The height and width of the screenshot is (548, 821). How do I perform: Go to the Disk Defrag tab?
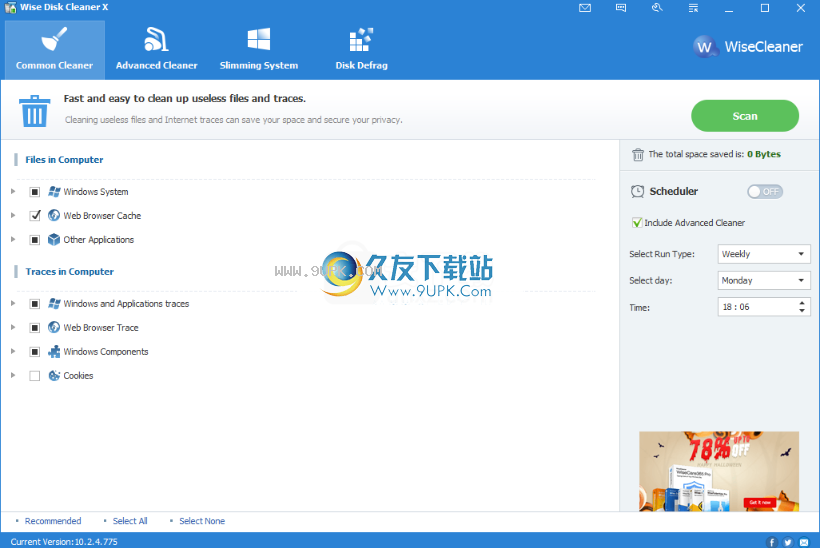[x=361, y=50]
